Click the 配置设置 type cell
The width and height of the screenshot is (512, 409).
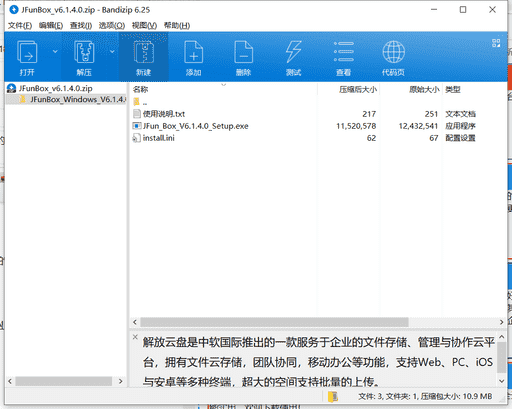pos(460,138)
